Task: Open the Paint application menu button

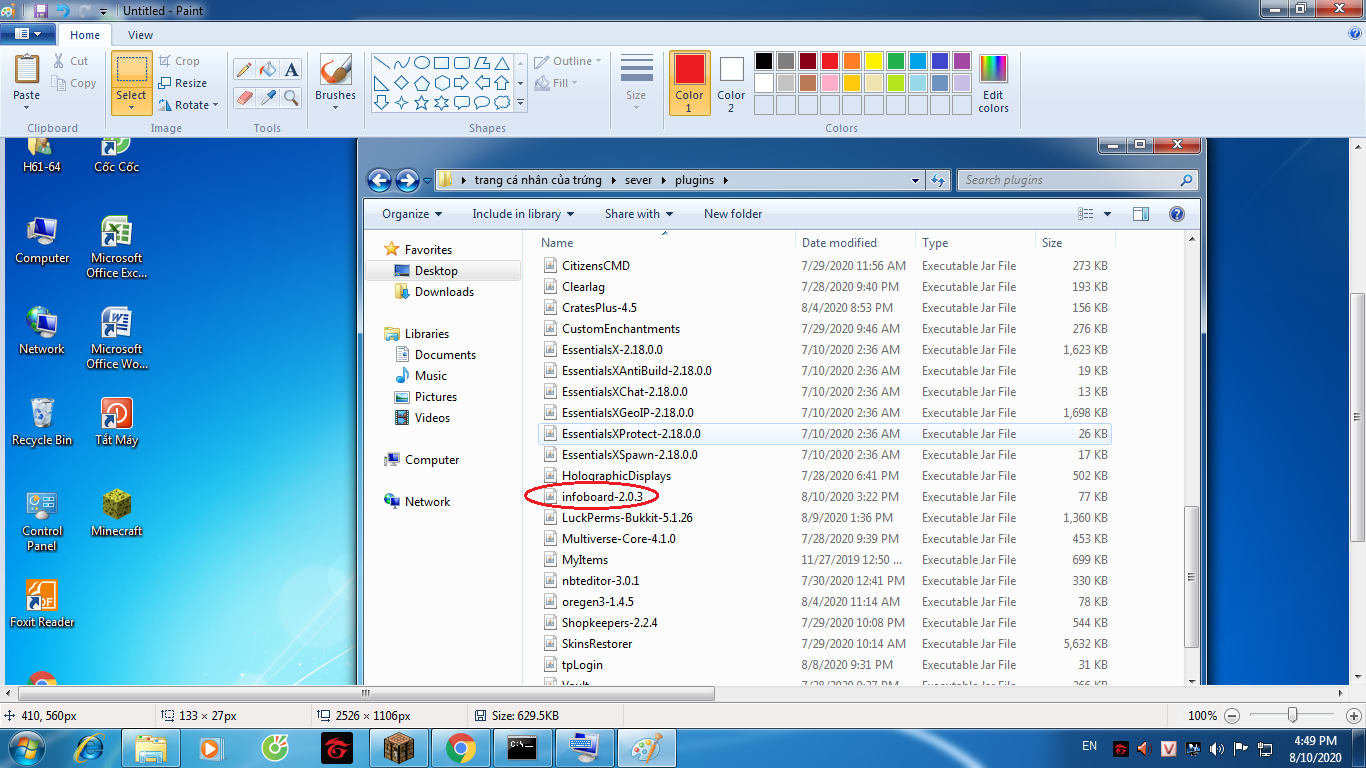Action: (28, 35)
